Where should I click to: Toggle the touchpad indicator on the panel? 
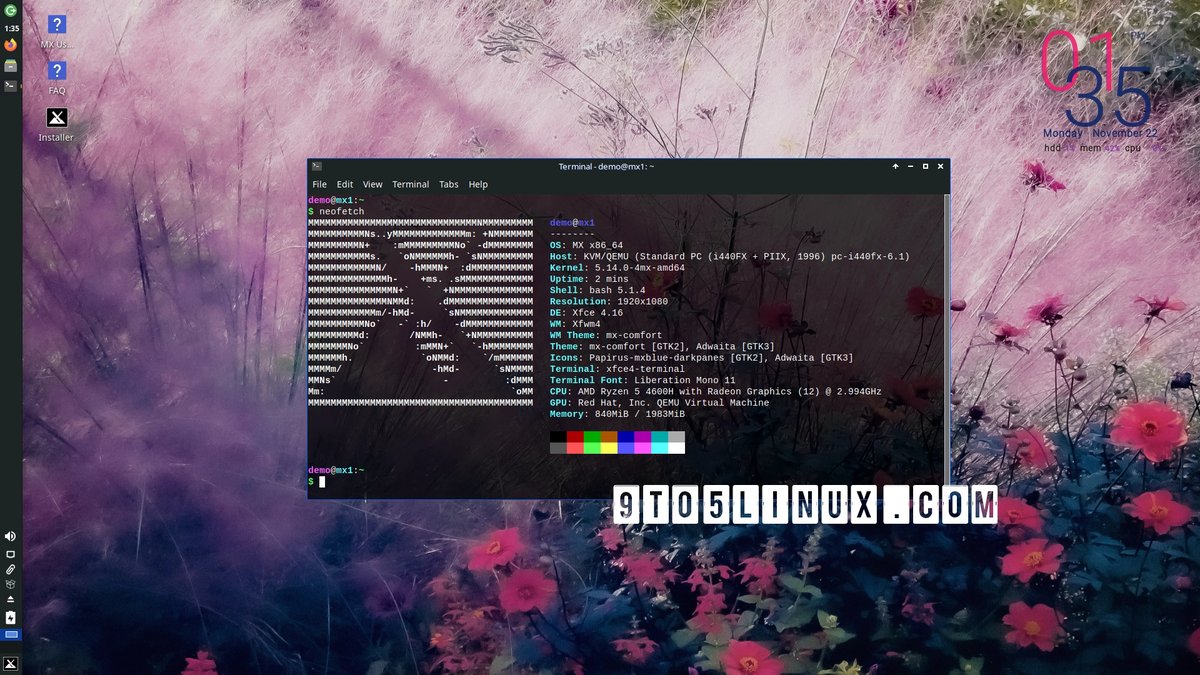pos(10,553)
